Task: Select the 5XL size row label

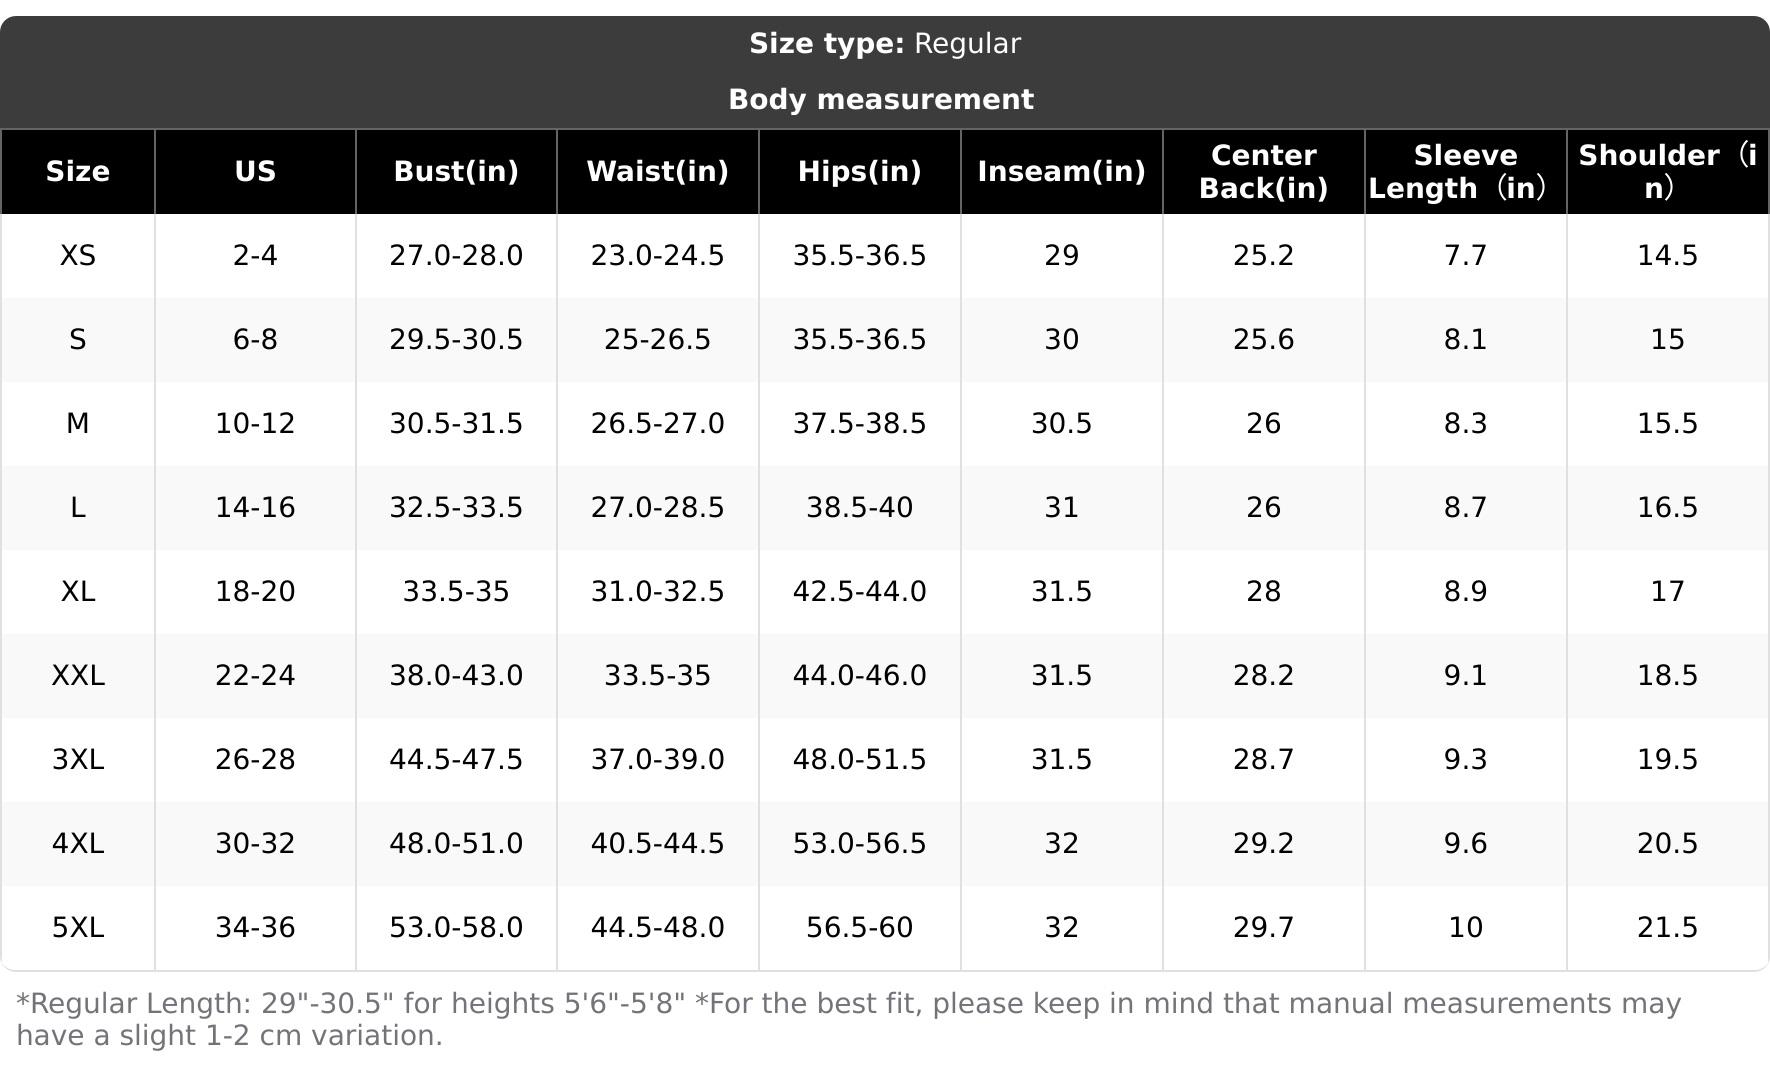Action: (78, 928)
